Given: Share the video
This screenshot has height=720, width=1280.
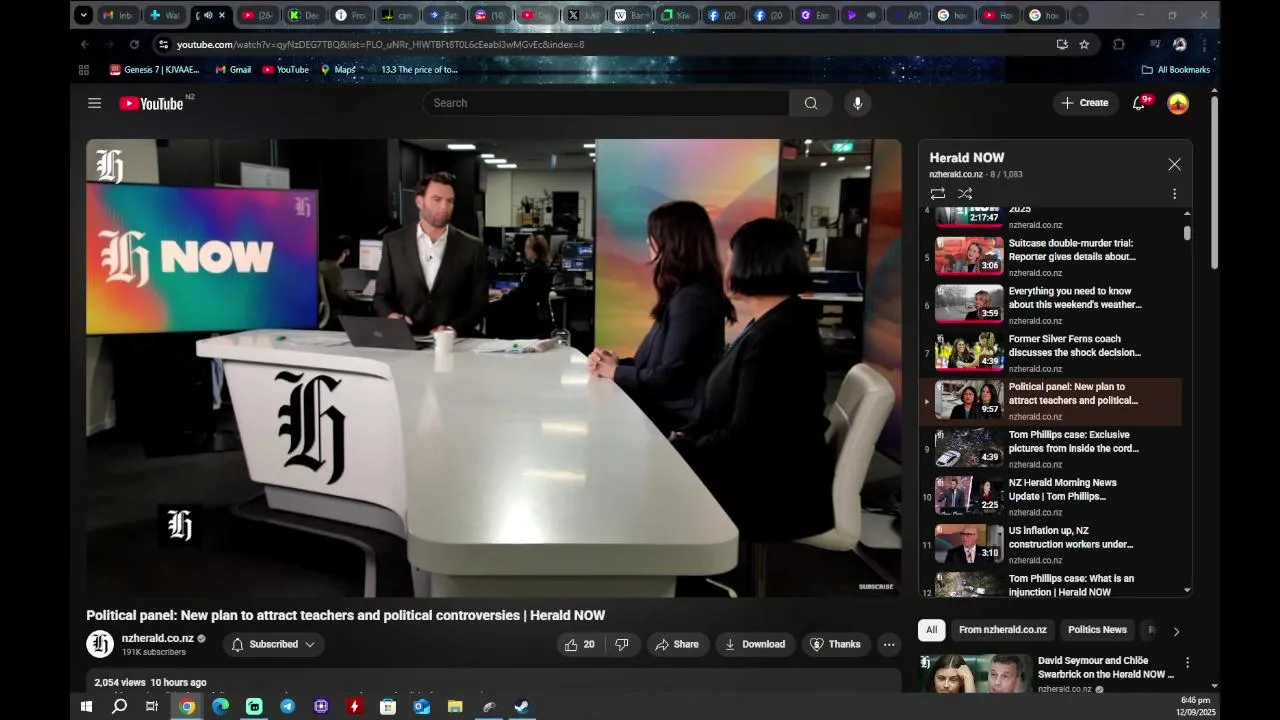Looking at the screenshot, I should point(677,645).
